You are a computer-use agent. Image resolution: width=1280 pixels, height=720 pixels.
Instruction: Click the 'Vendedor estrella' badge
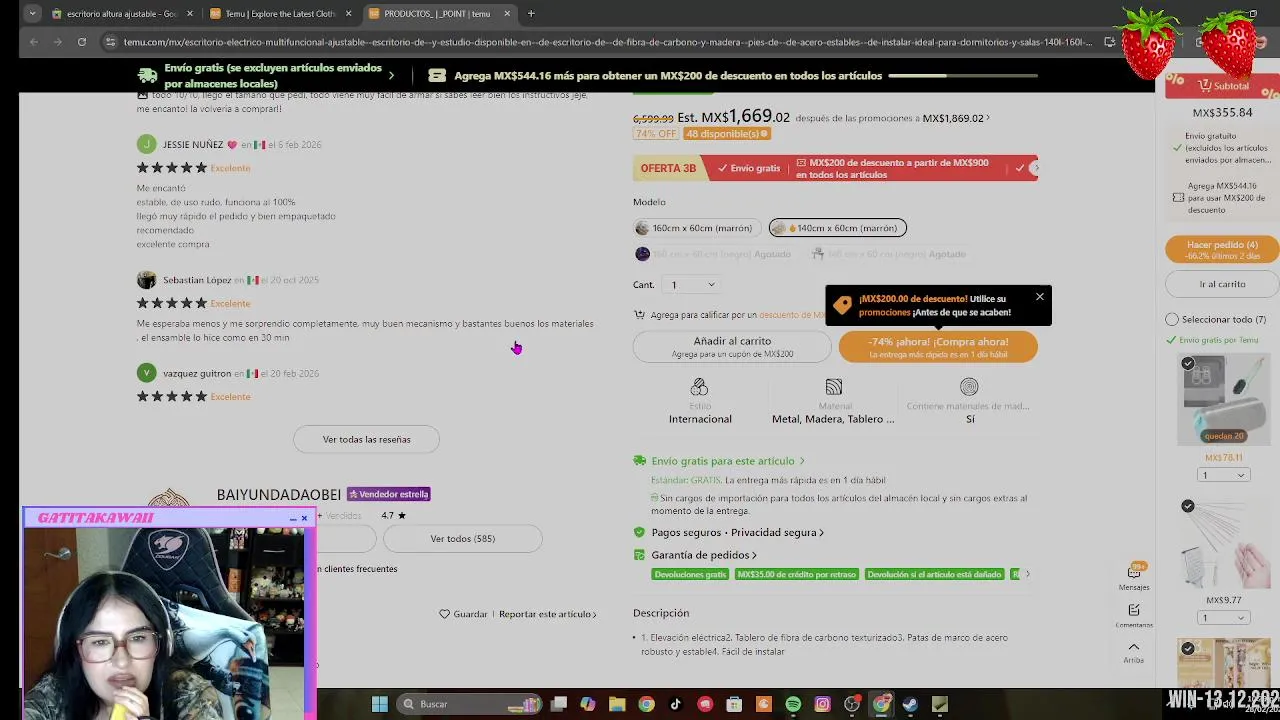388,494
